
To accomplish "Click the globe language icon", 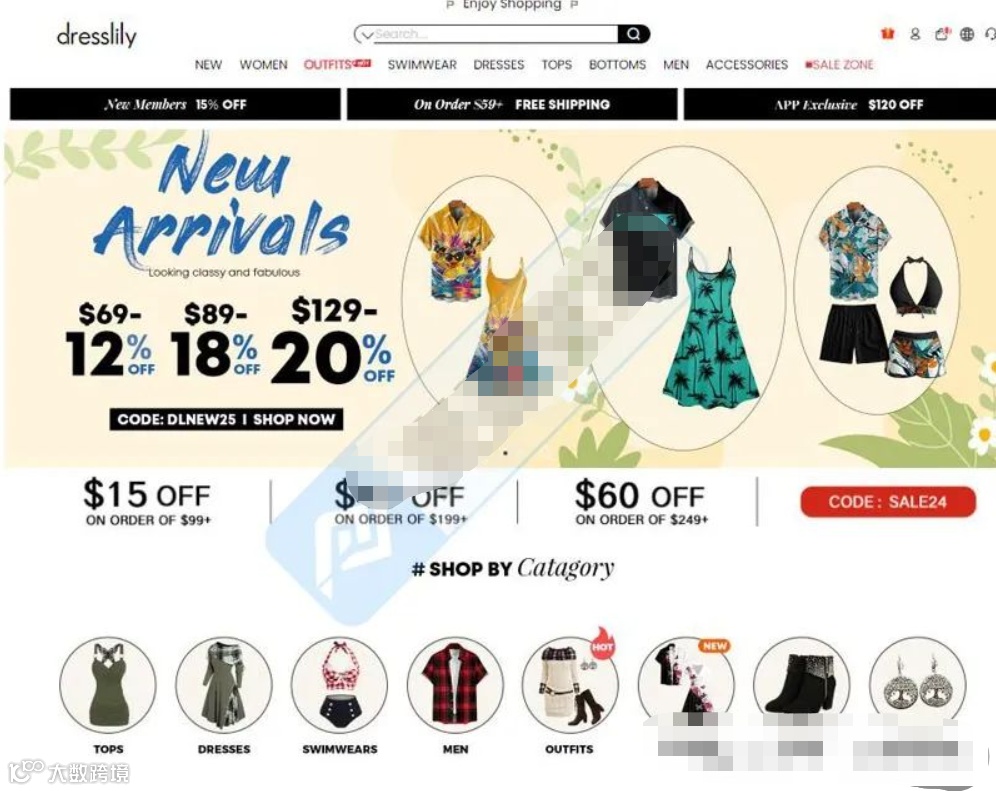I will tap(967, 34).
